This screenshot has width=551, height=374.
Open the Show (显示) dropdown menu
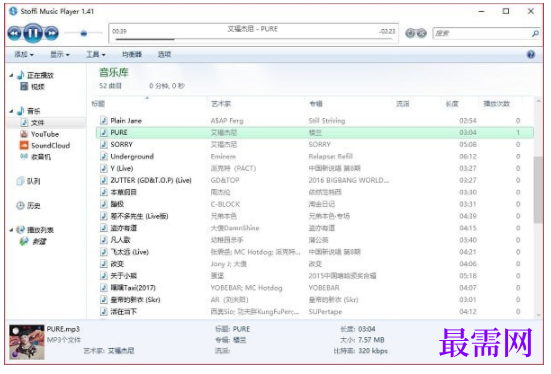pos(60,54)
